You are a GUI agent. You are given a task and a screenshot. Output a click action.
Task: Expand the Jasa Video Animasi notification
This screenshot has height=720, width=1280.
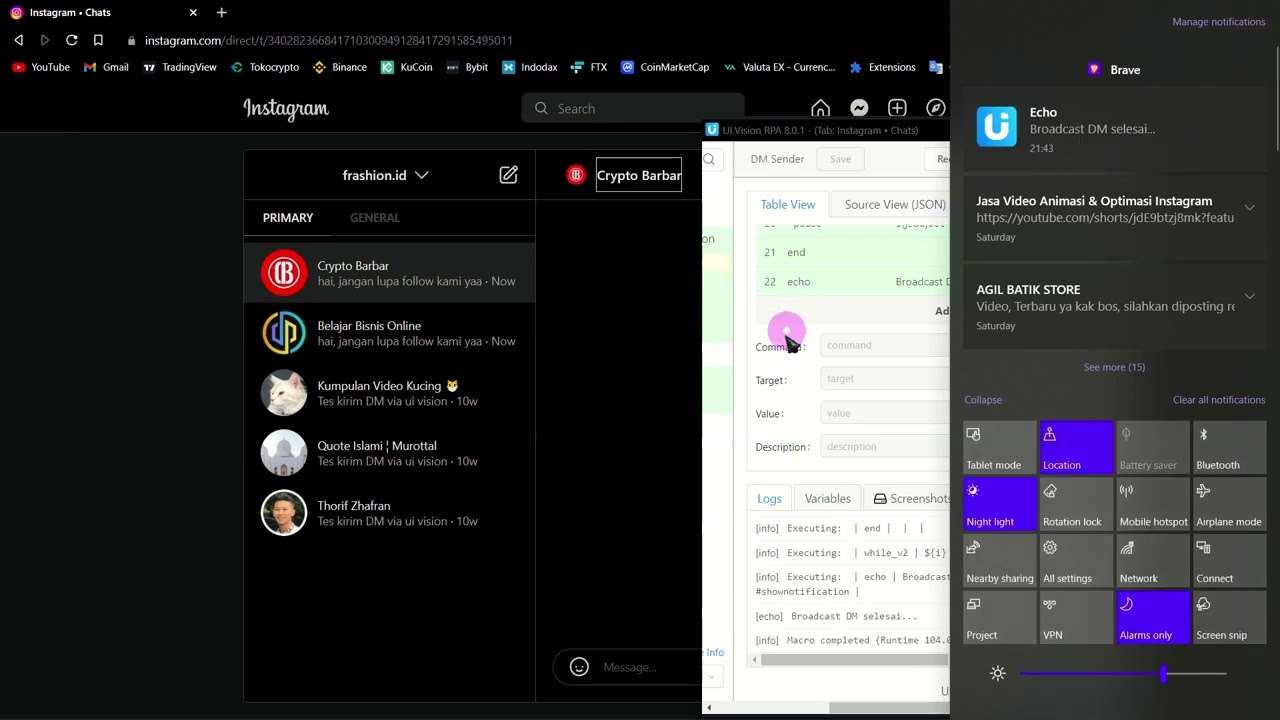pyautogui.click(x=1249, y=208)
